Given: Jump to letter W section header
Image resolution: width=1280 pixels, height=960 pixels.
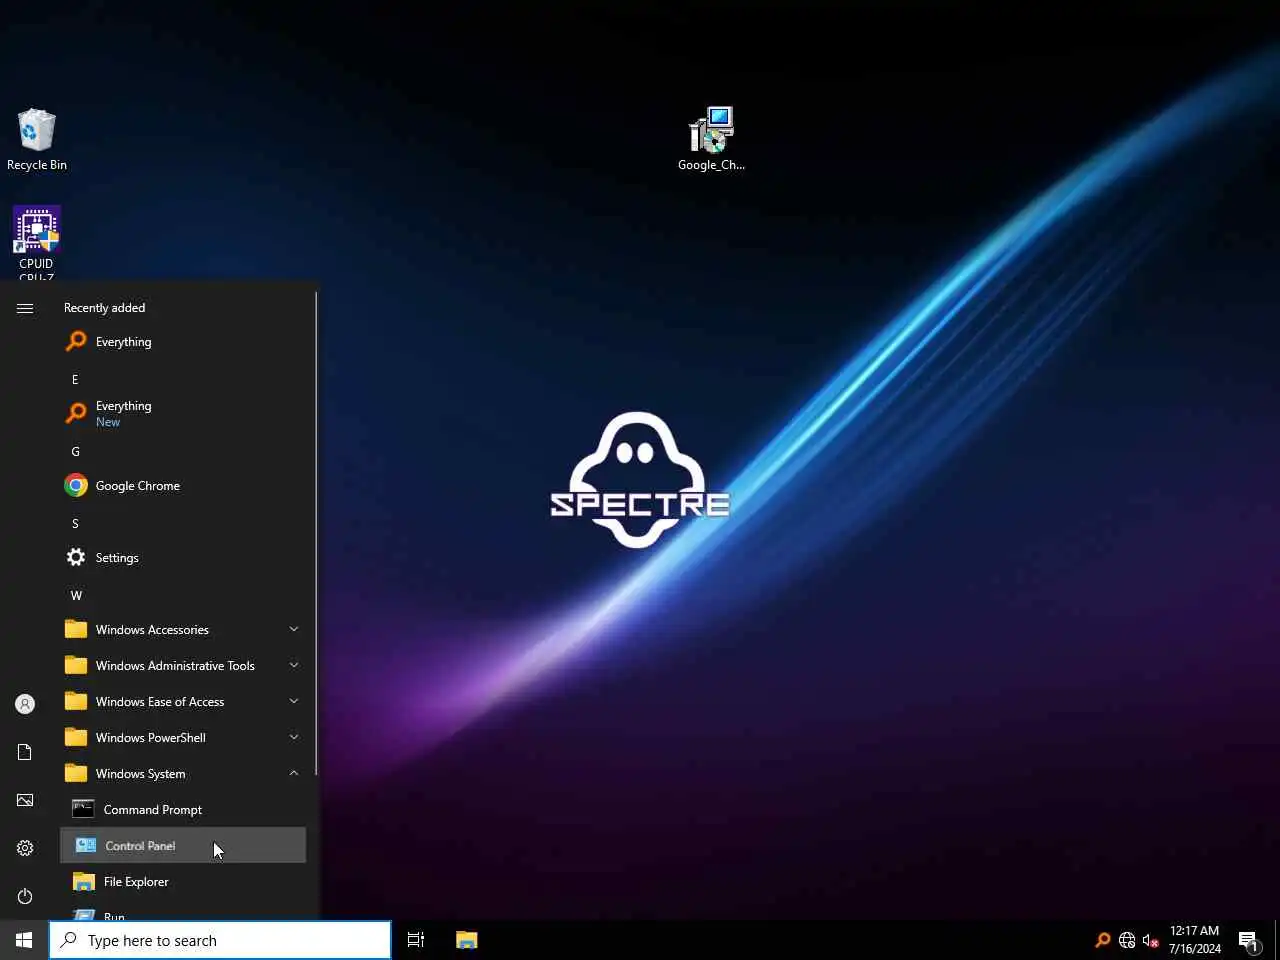Looking at the screenshot, I should click(76, 596).
